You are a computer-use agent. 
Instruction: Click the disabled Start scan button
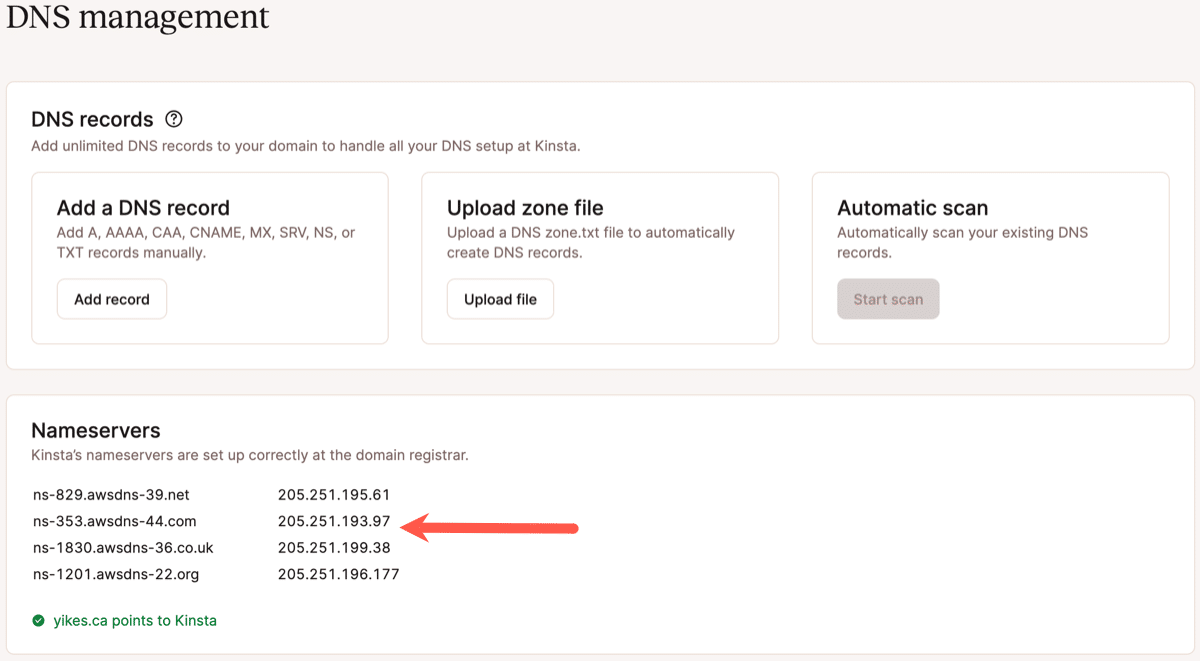[888, 298]
